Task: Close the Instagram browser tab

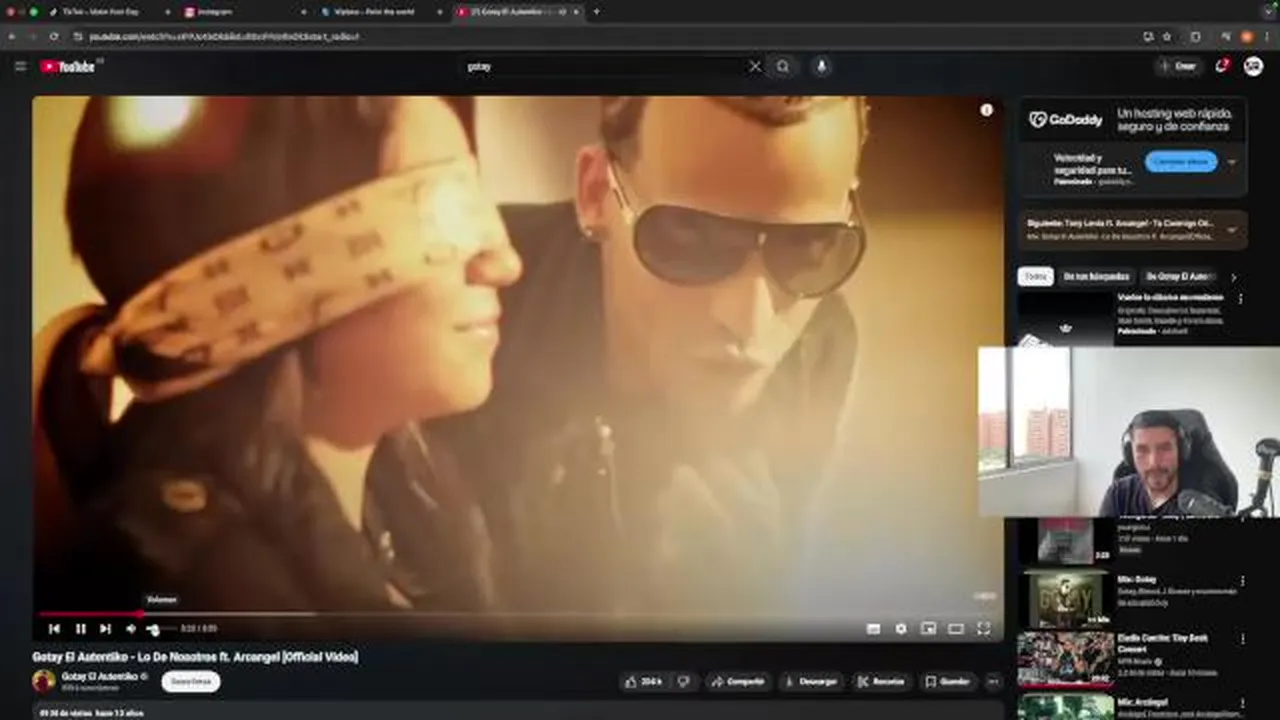Action: pyautogui.click(x=303, y=12)
